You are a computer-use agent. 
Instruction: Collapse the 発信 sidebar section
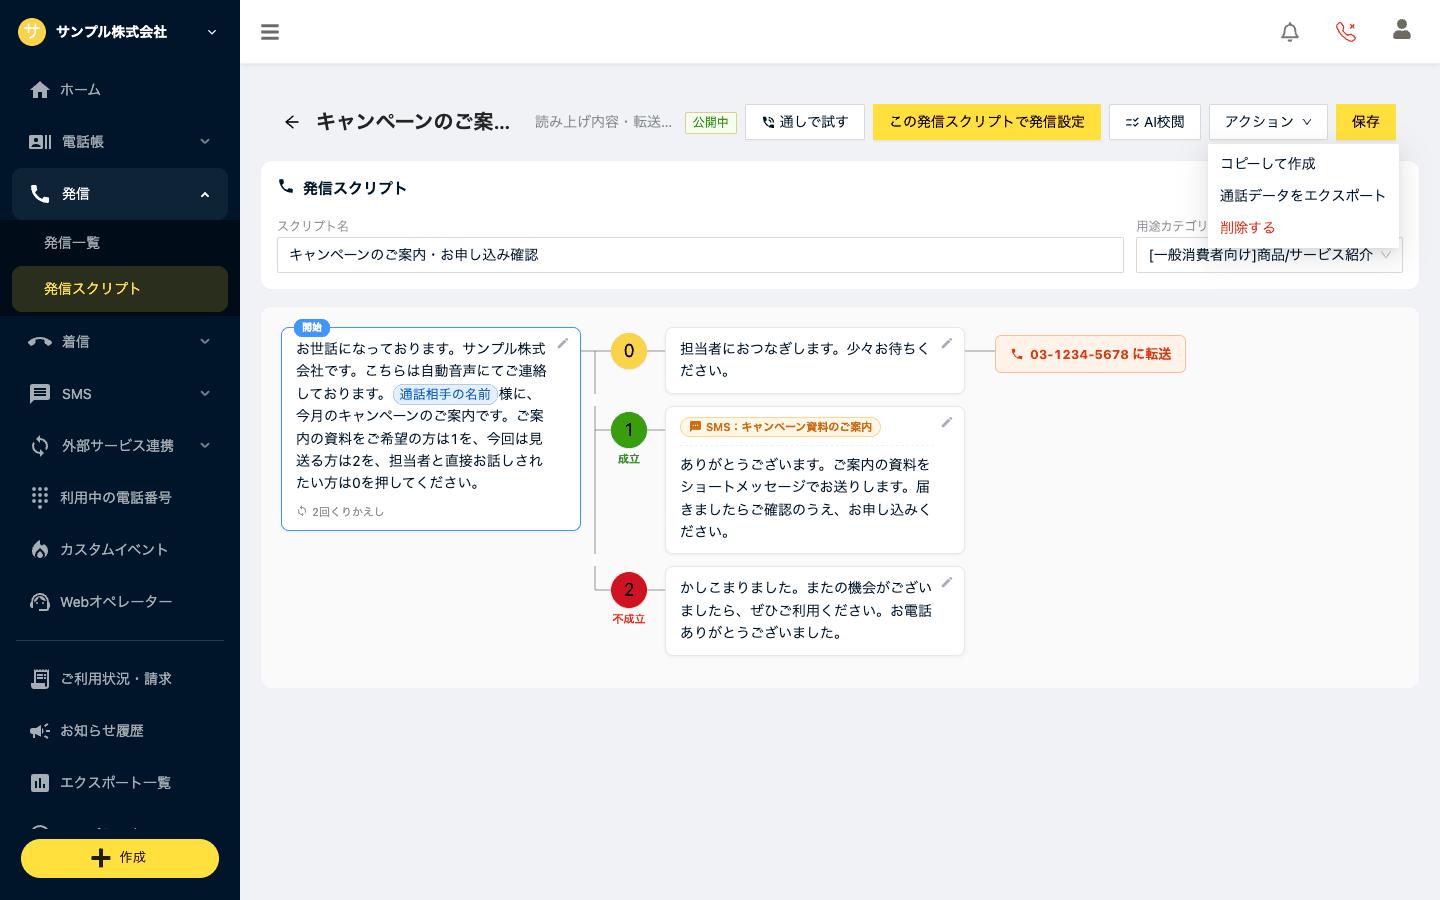120,194
